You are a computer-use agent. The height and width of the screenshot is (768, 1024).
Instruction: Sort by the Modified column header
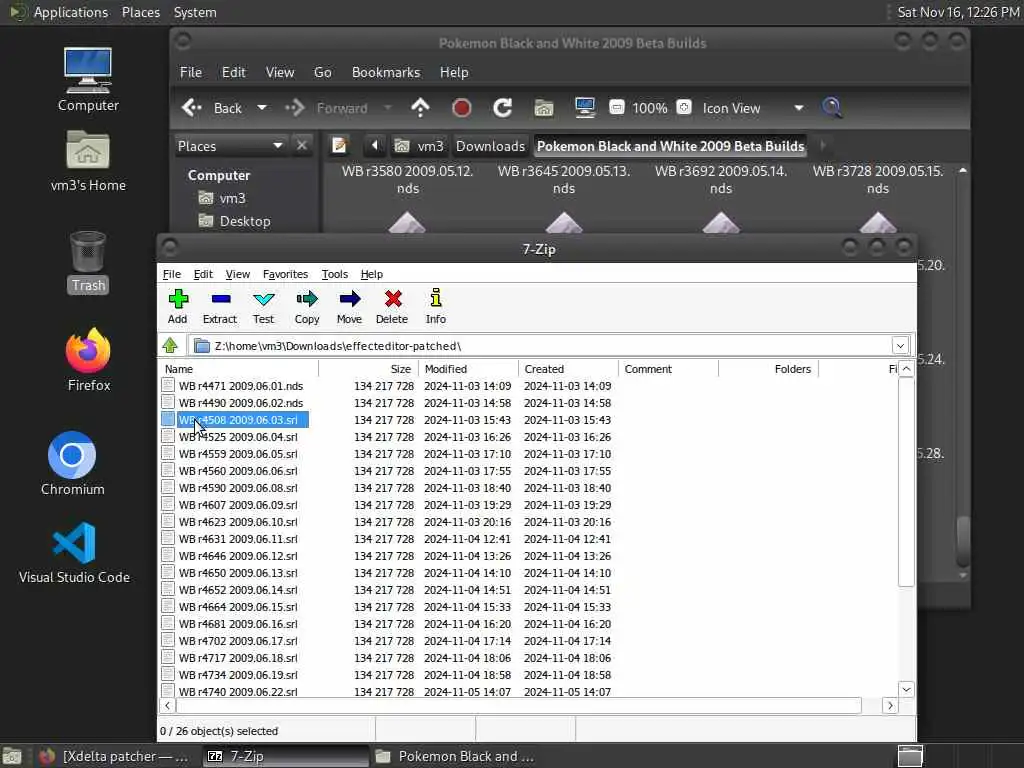coord(468,369)
